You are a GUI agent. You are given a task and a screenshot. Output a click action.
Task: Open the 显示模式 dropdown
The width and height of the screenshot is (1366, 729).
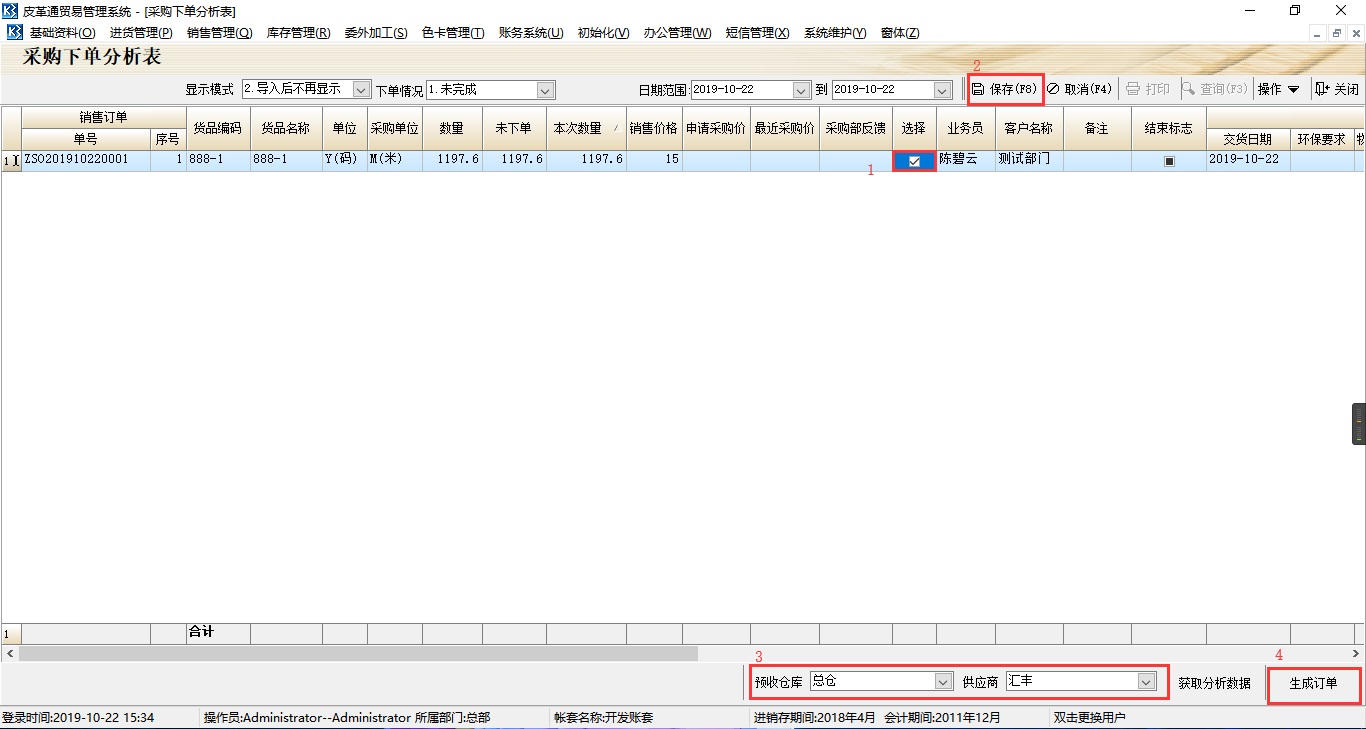360,89
